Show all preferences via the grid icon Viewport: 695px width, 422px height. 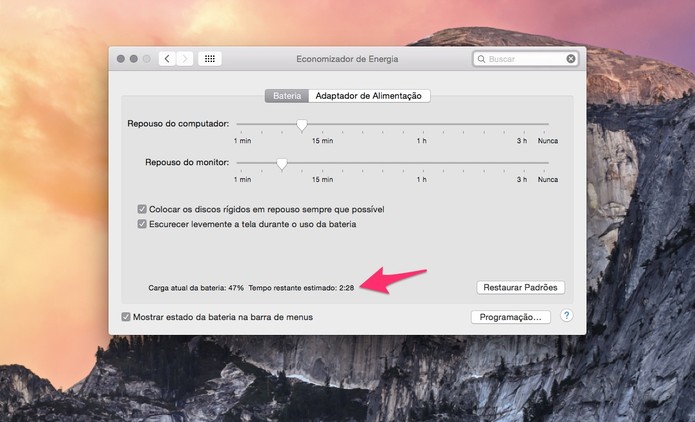210,59
